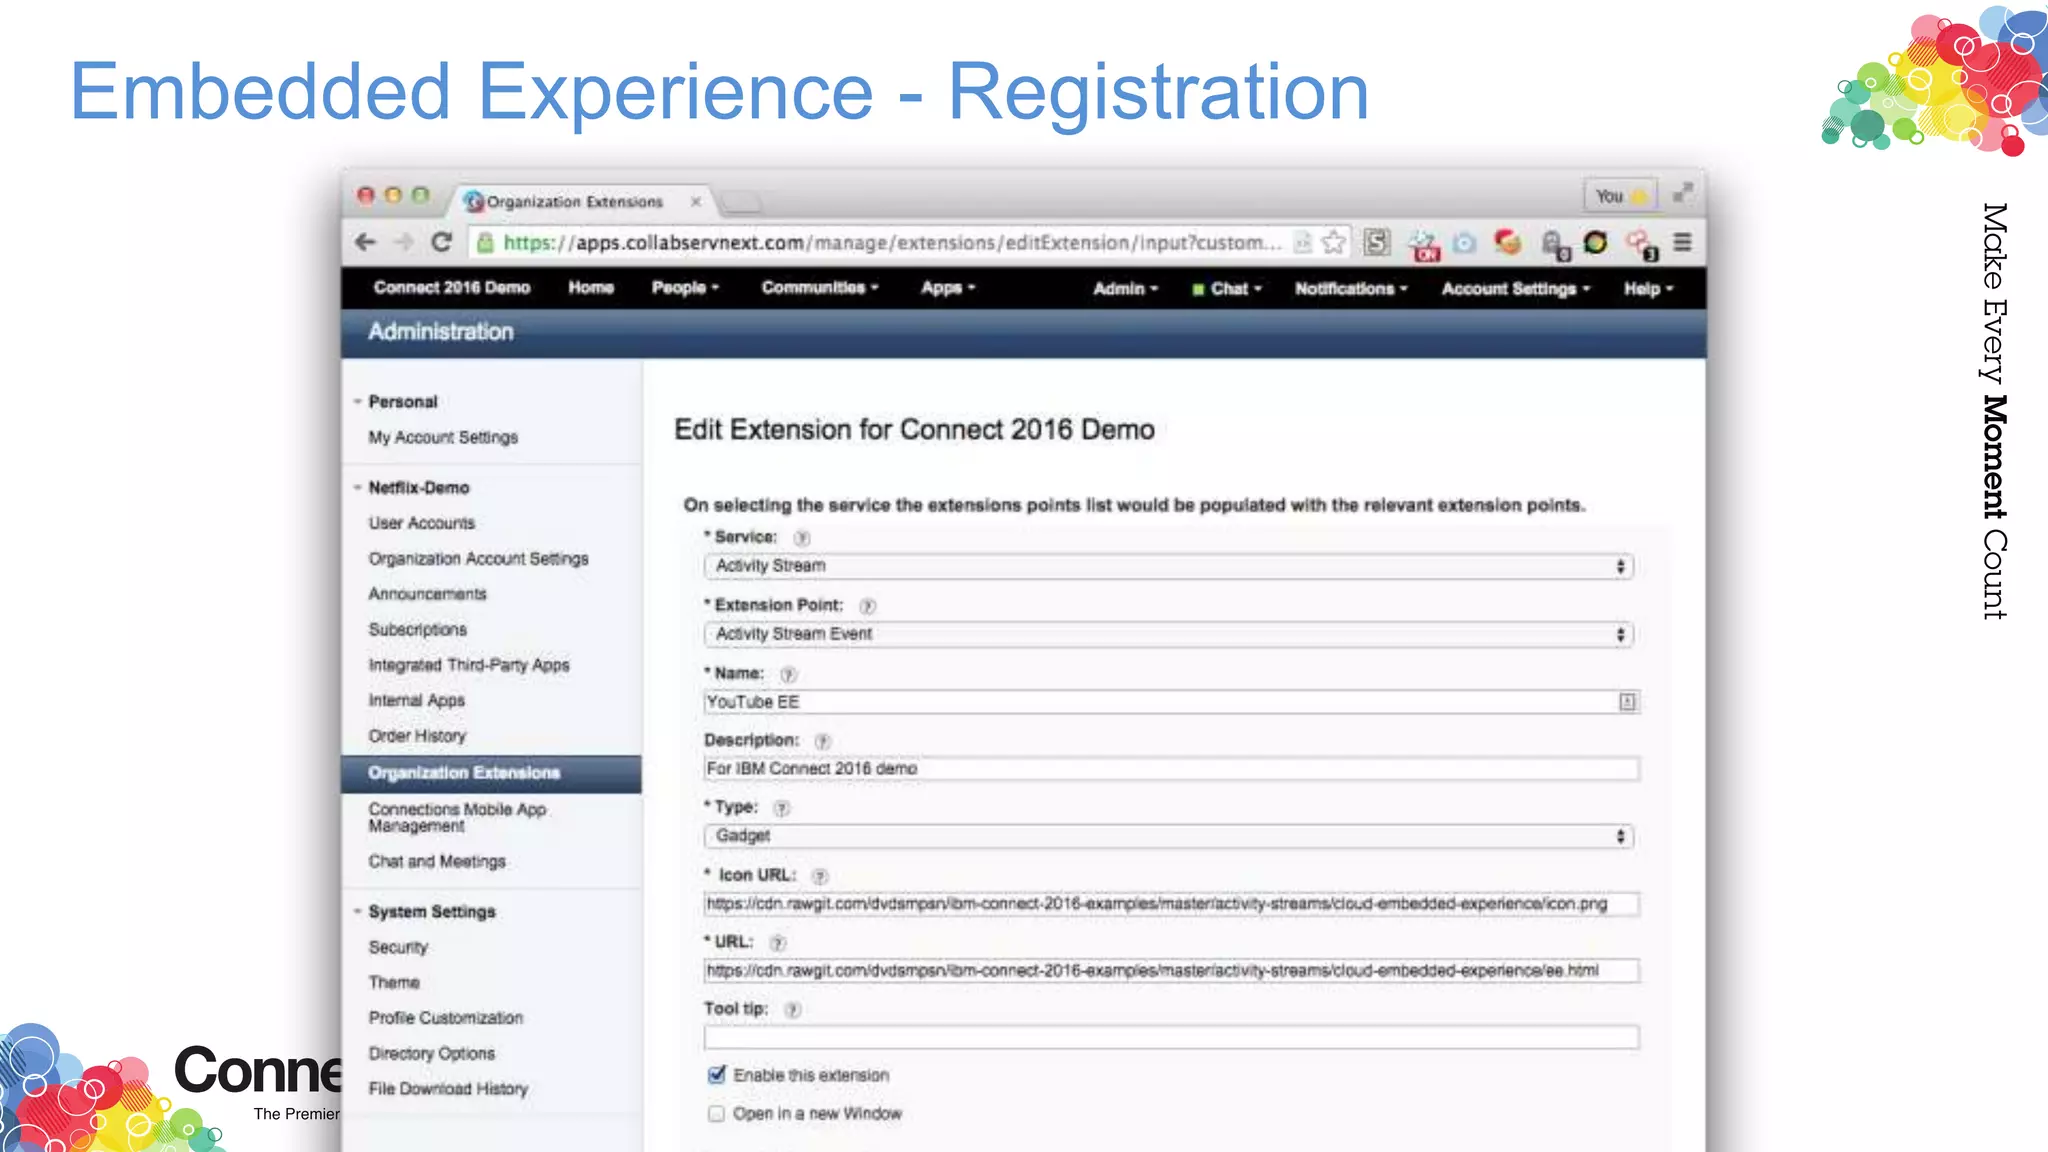This screenshot has height=1152, width=2048.
Task: Open Announcements page
Action: coord(427,594)
